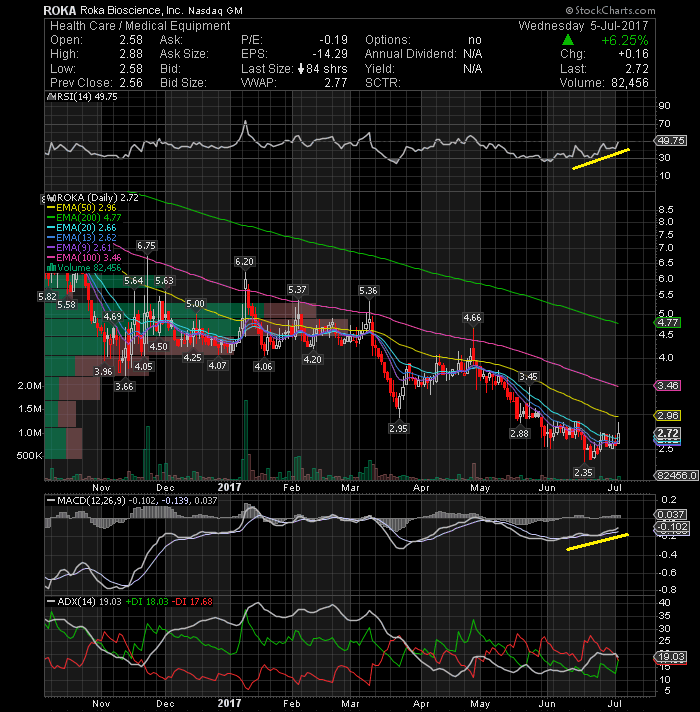Viewport: 700px width, 712px height.
Task: Click the ROKA ticker symbol title
Action: click(x=60, y=10)
